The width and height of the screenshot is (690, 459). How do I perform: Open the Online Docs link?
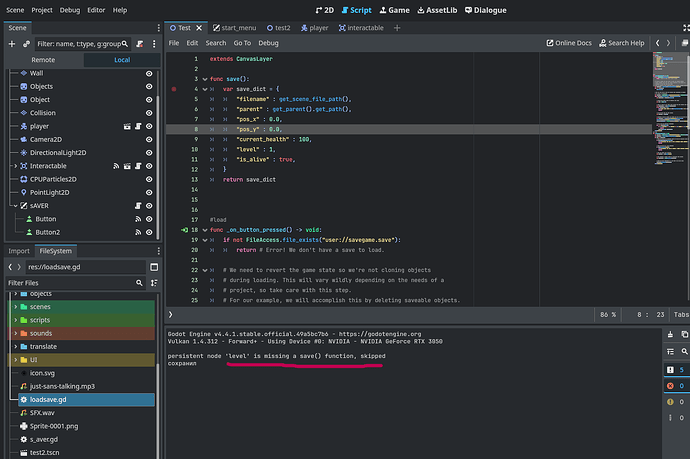click(572, 43)
